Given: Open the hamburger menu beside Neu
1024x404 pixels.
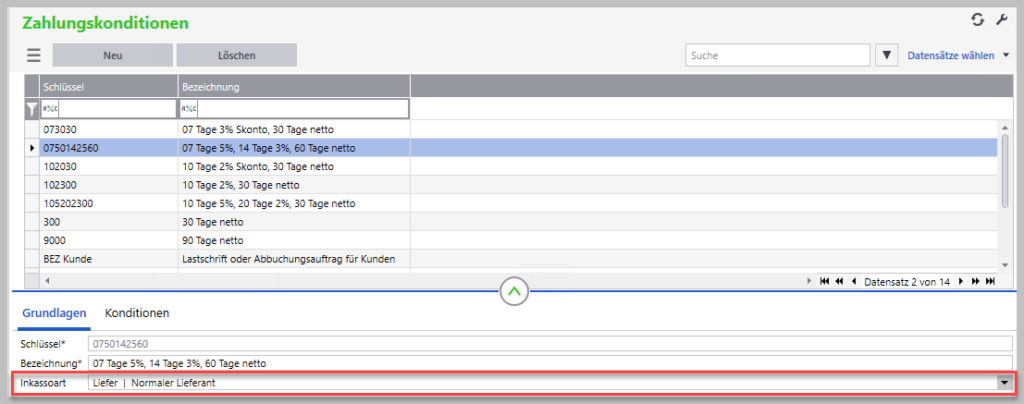Looking at the screenshot, I should click(x=33, y=56).
